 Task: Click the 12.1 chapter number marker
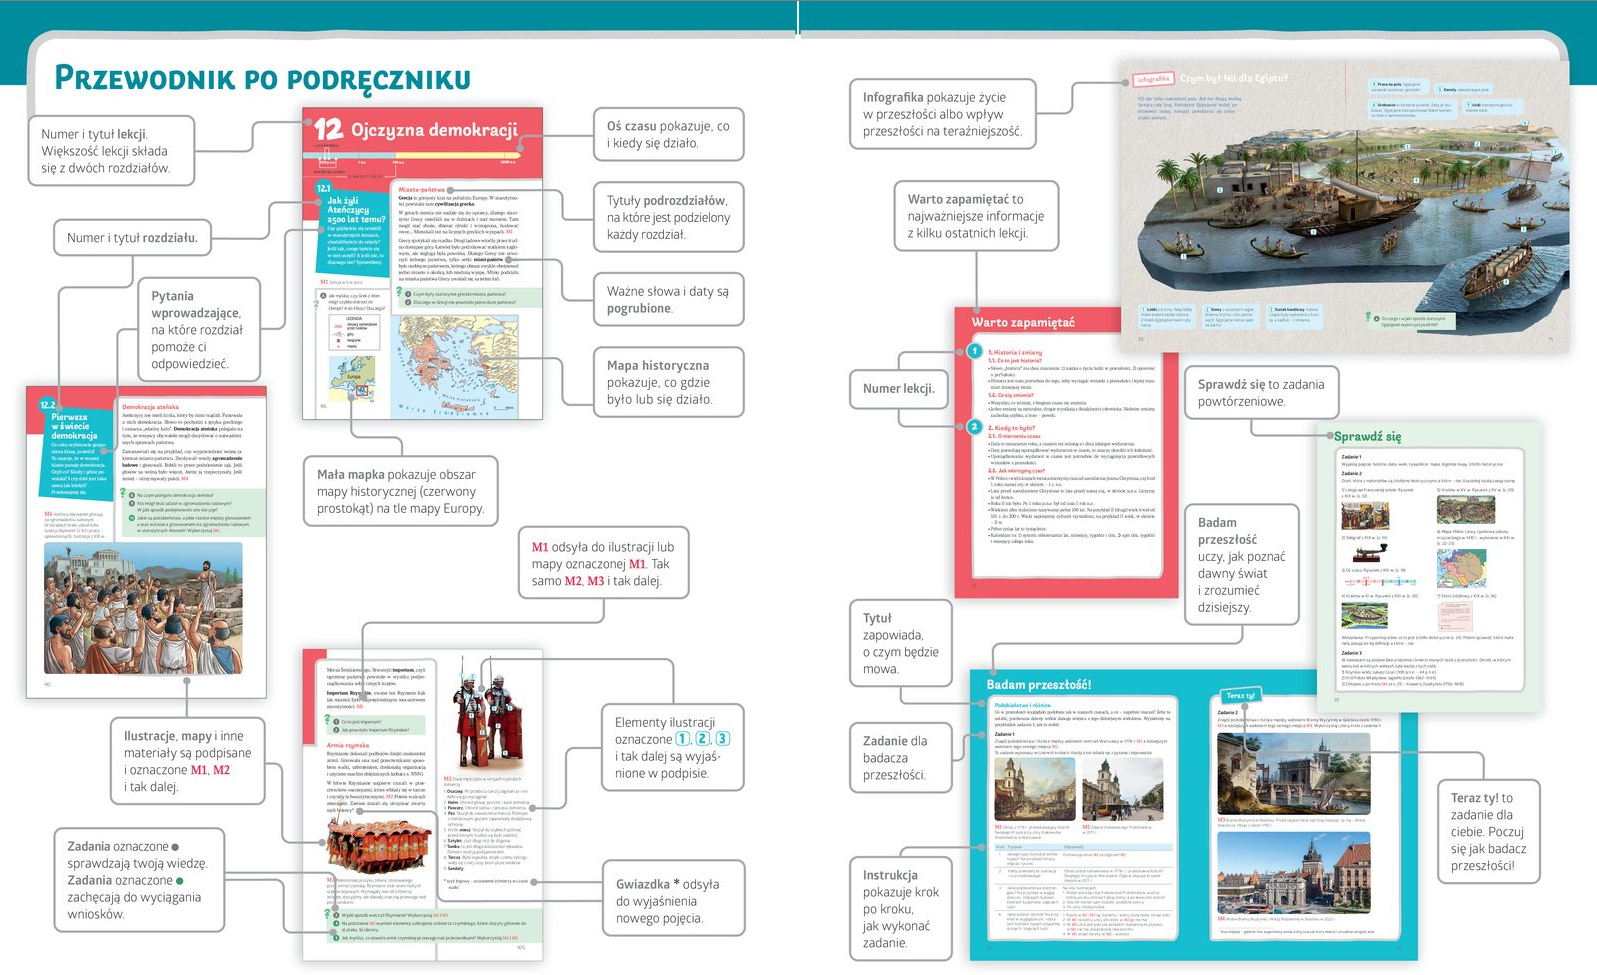pos(323,188)
